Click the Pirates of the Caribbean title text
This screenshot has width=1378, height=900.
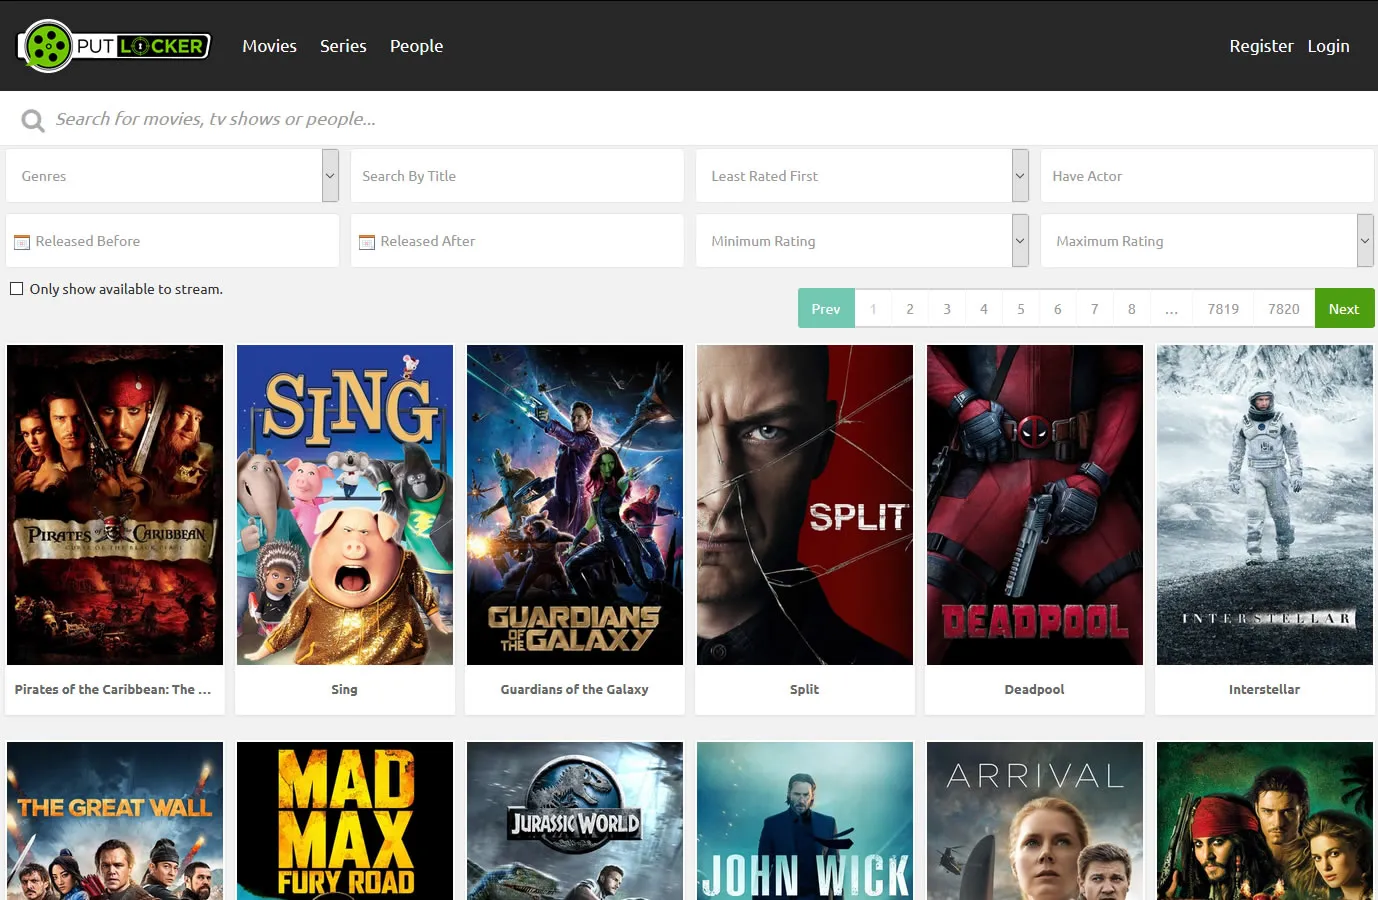(x=113, y=689)
